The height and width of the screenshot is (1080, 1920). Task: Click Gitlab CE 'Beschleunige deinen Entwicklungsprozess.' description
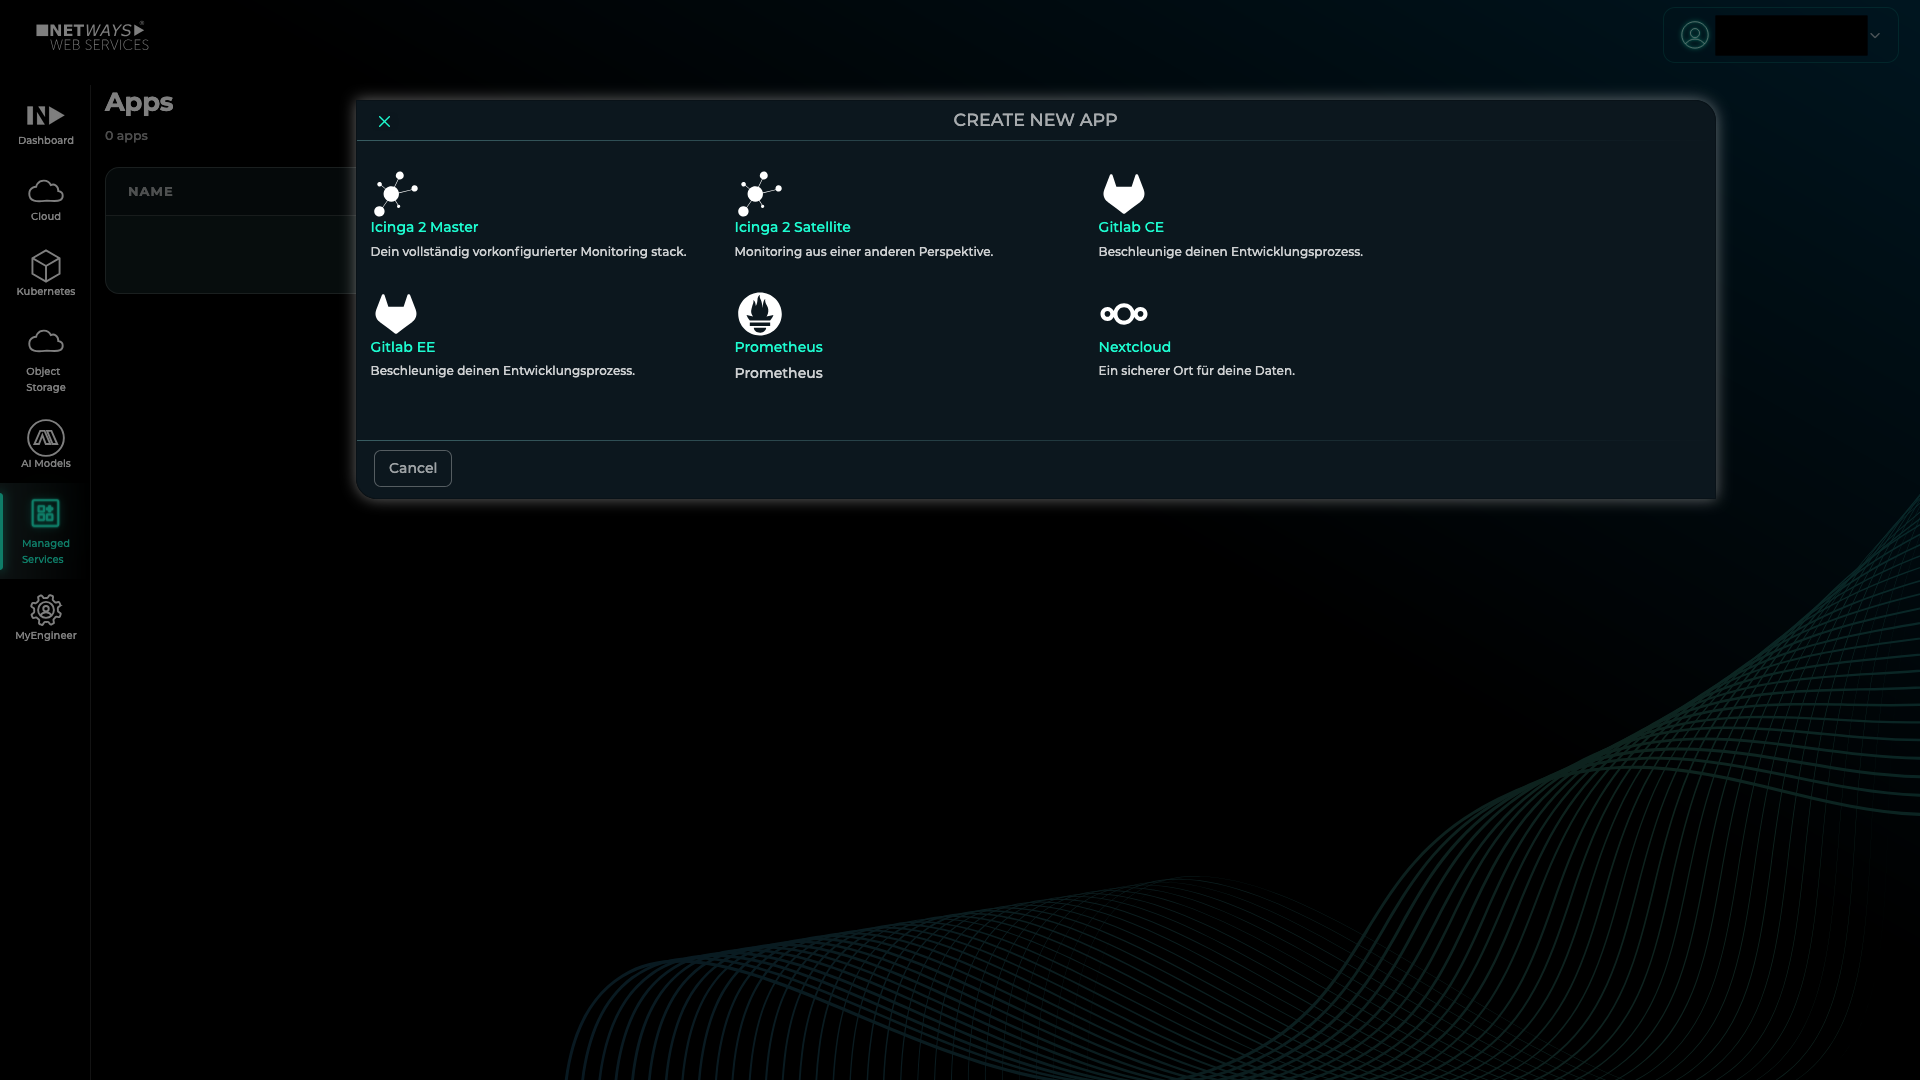tap(1230, 252)
